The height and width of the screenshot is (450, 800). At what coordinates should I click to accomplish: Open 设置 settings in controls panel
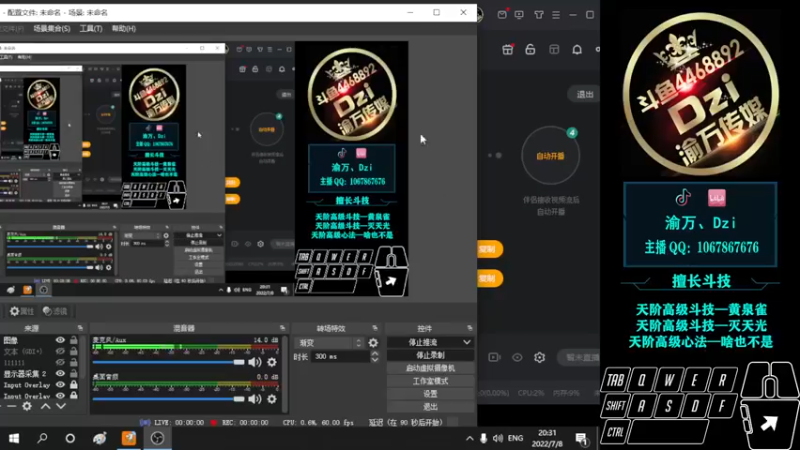coord(430,394)
